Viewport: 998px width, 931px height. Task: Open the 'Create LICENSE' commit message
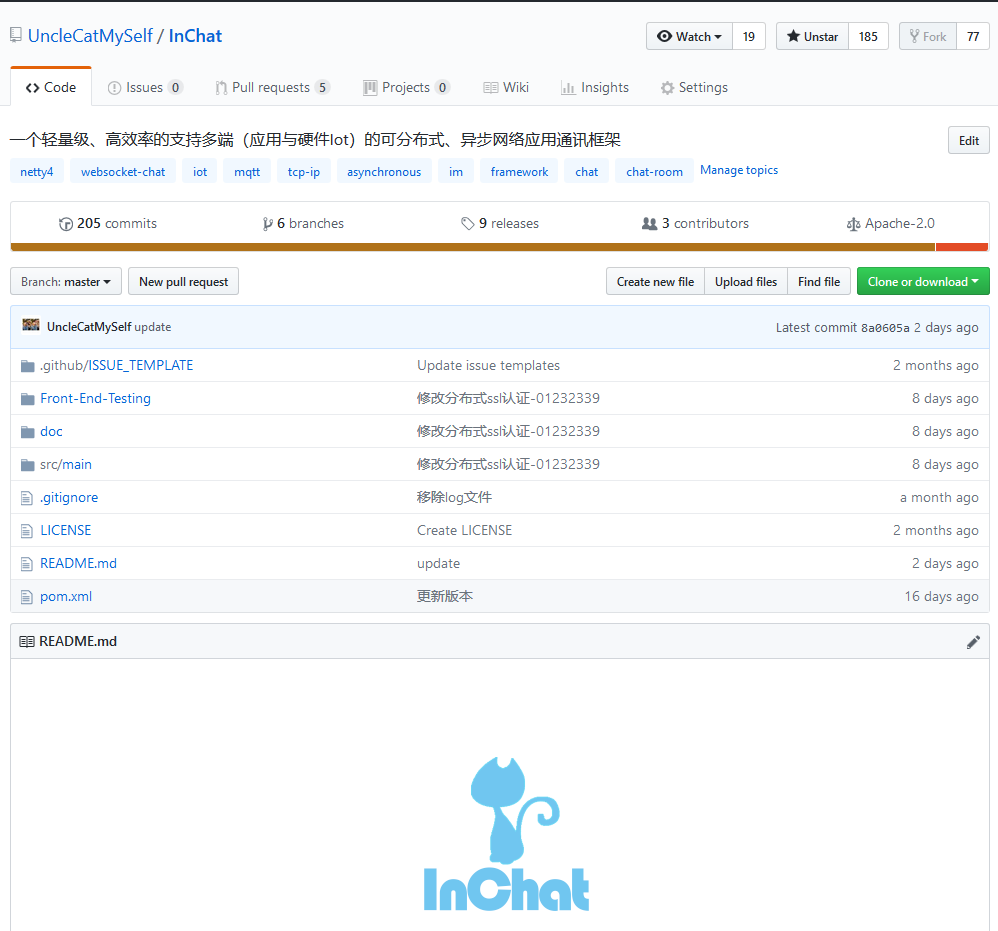(x=465, y=530)
